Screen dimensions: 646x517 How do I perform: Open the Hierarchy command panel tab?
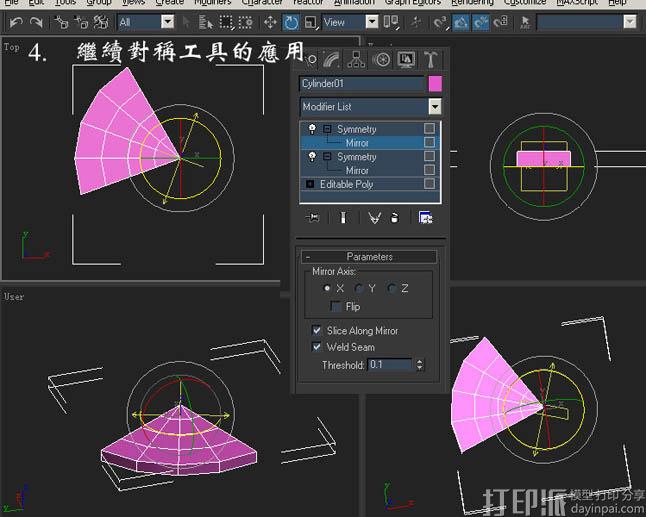pyautogui.click(x=358, y=60)
